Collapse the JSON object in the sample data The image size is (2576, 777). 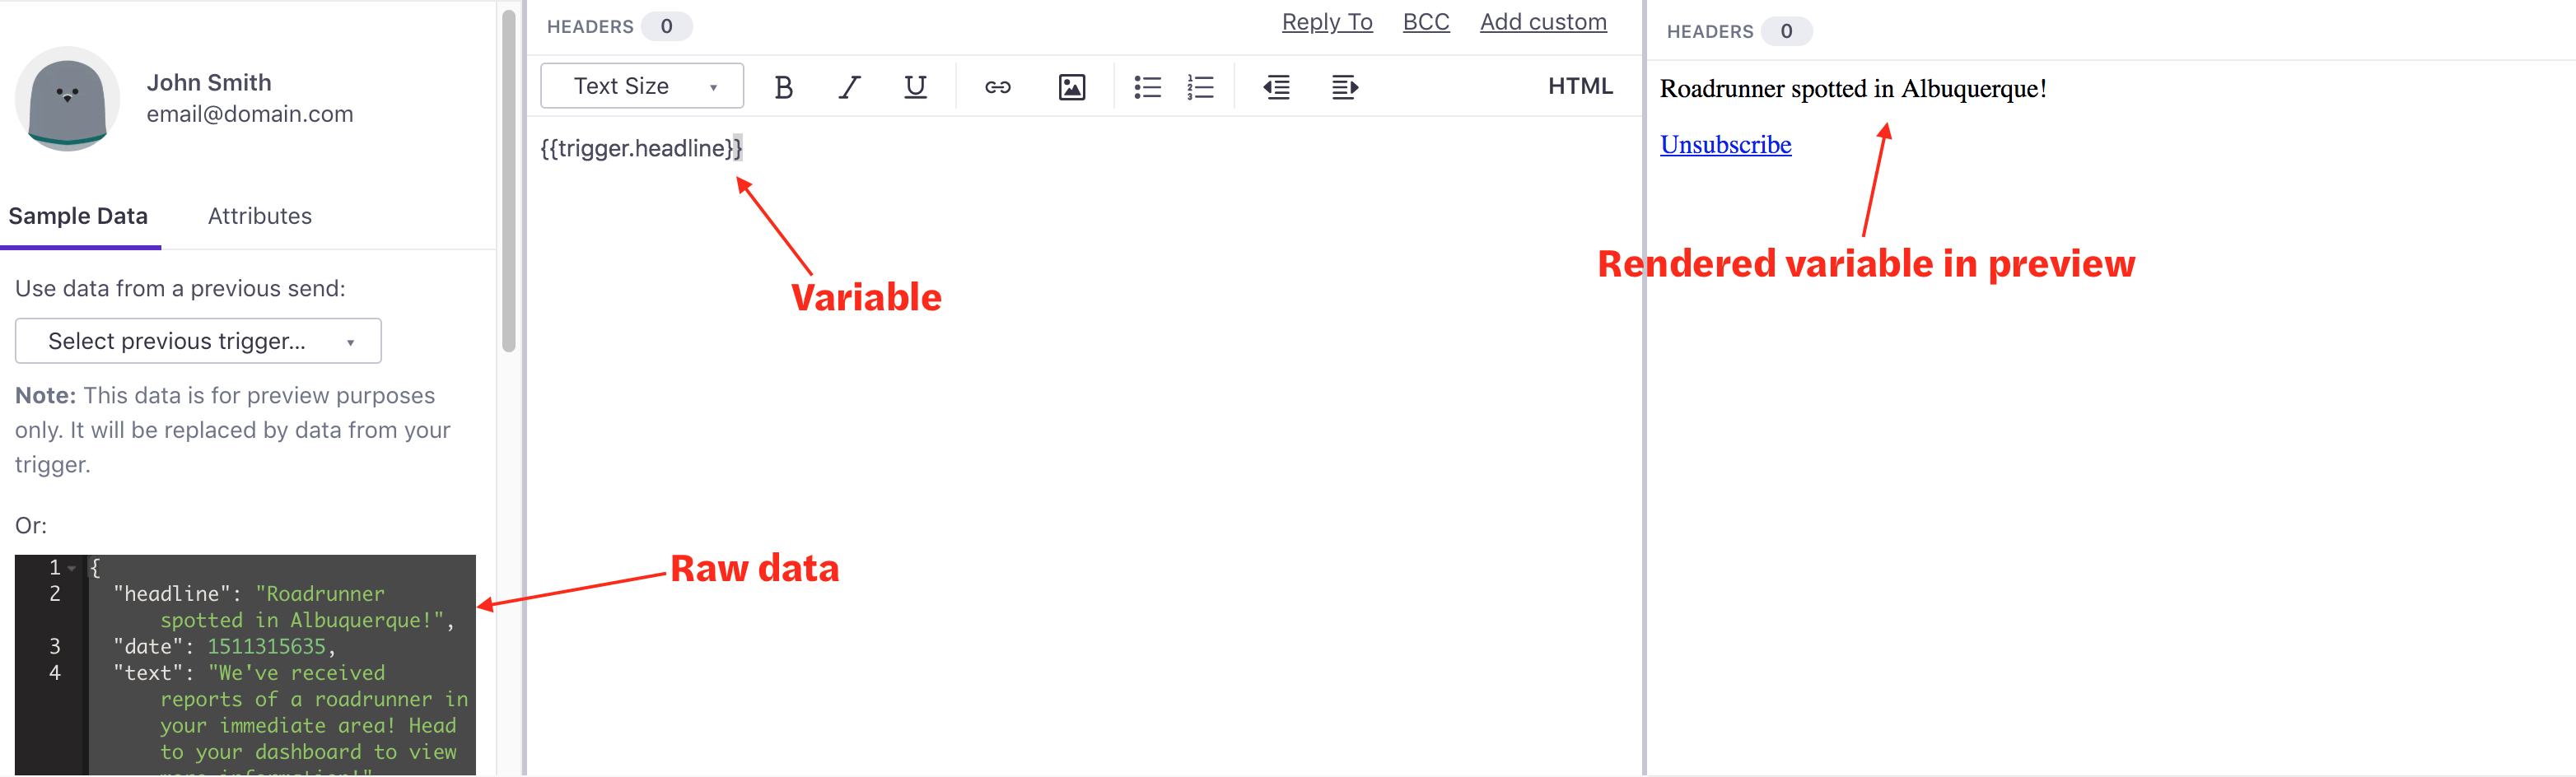click(x=70, y=567)
